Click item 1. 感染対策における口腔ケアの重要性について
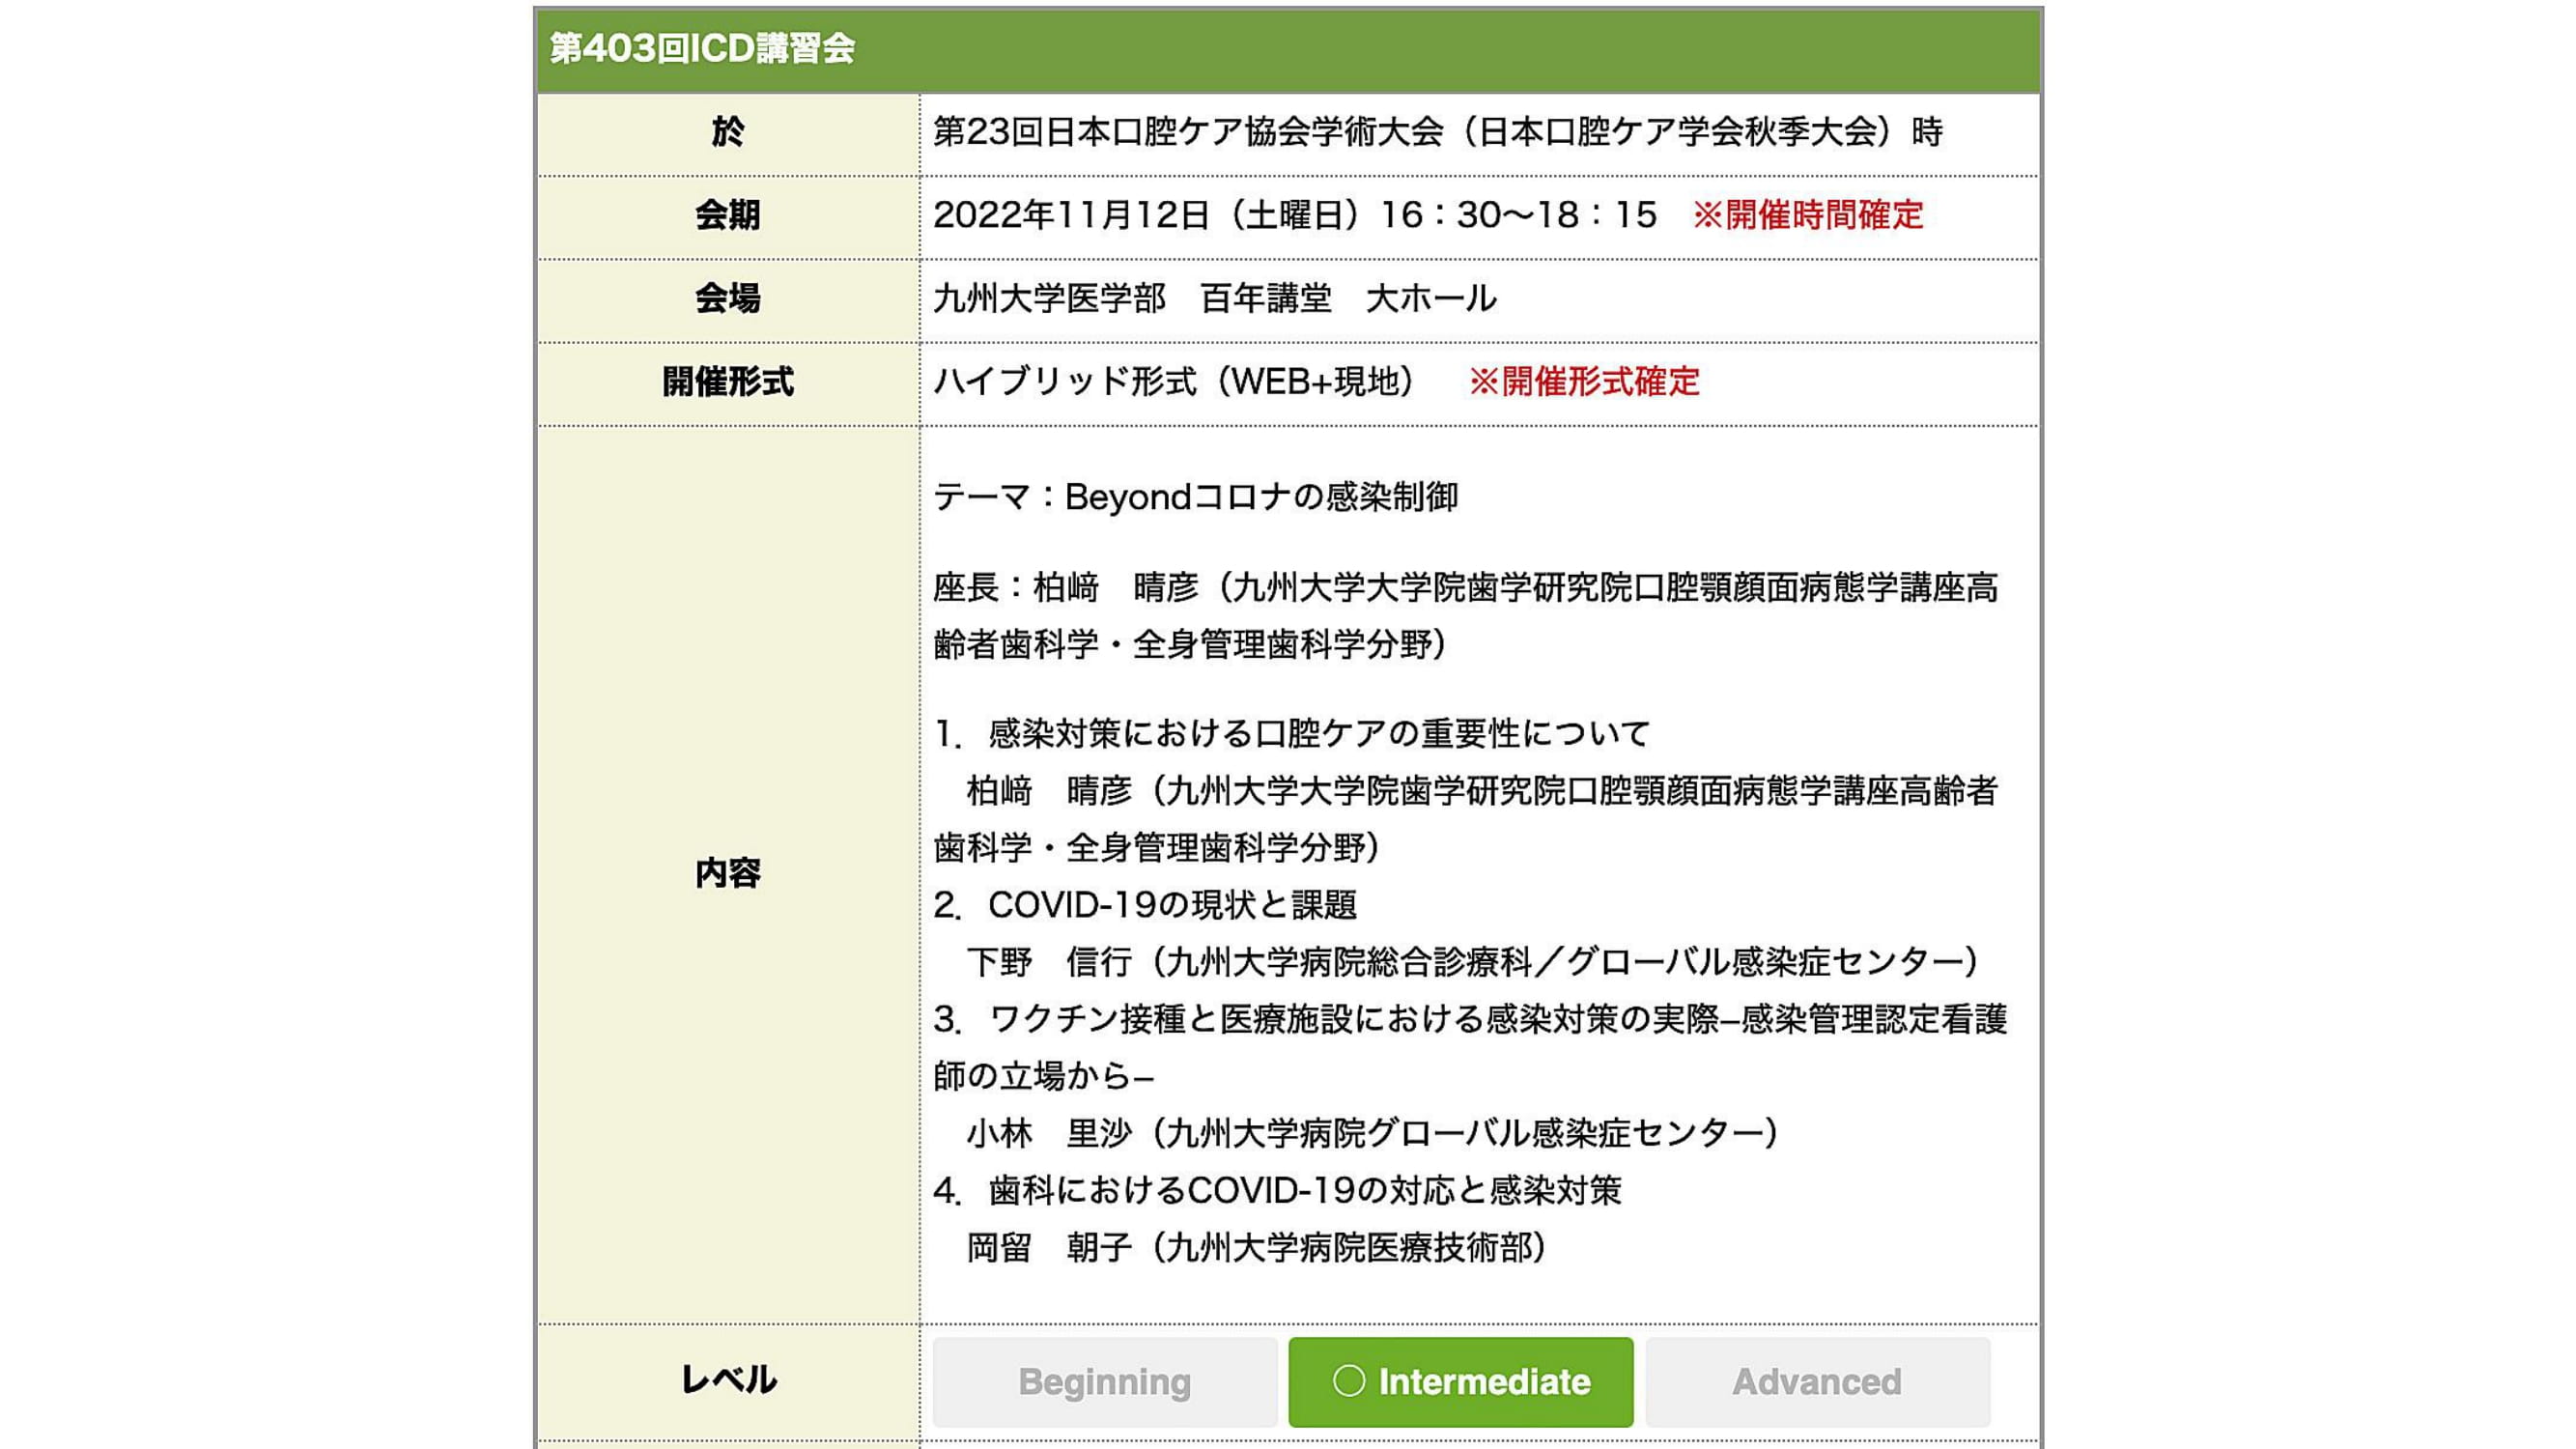Screen dimensions: 2576x1449 click(1292, 734)
